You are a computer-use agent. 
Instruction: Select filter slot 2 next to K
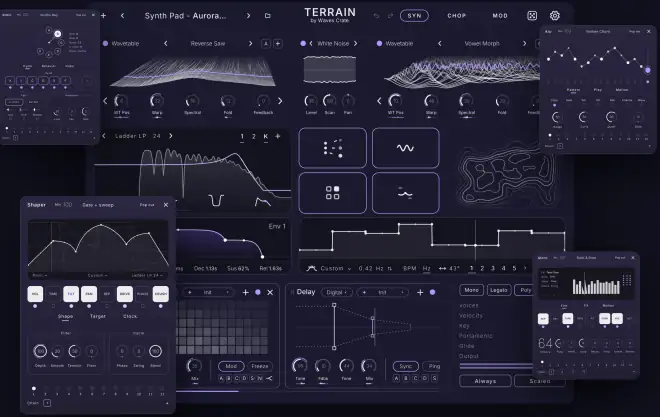tap(254, 136)
